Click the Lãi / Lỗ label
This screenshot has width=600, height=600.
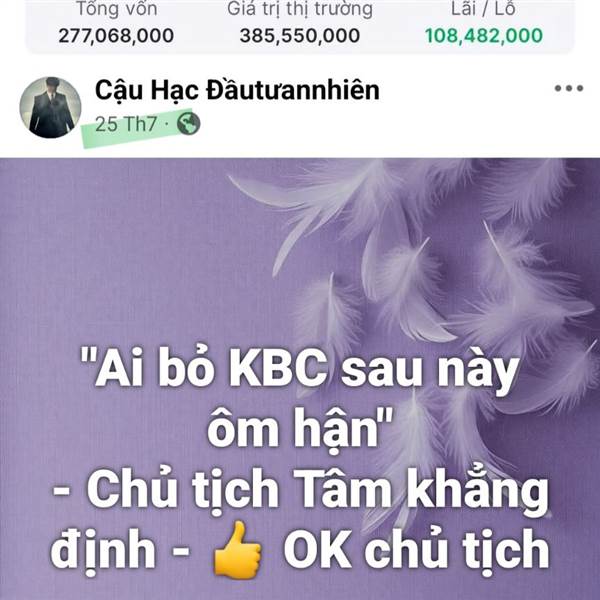tap(483, 9)
